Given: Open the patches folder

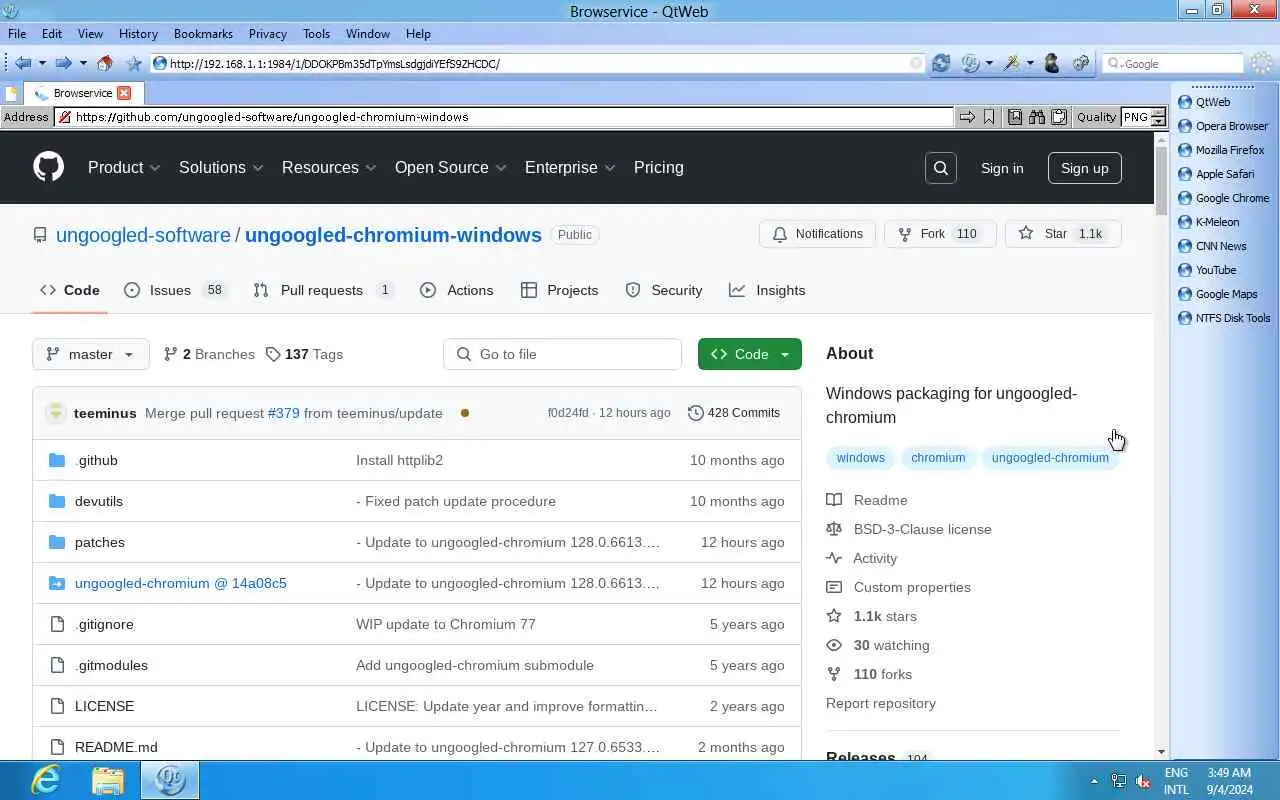Looking at the screenshot, I should tap(100, 542).
